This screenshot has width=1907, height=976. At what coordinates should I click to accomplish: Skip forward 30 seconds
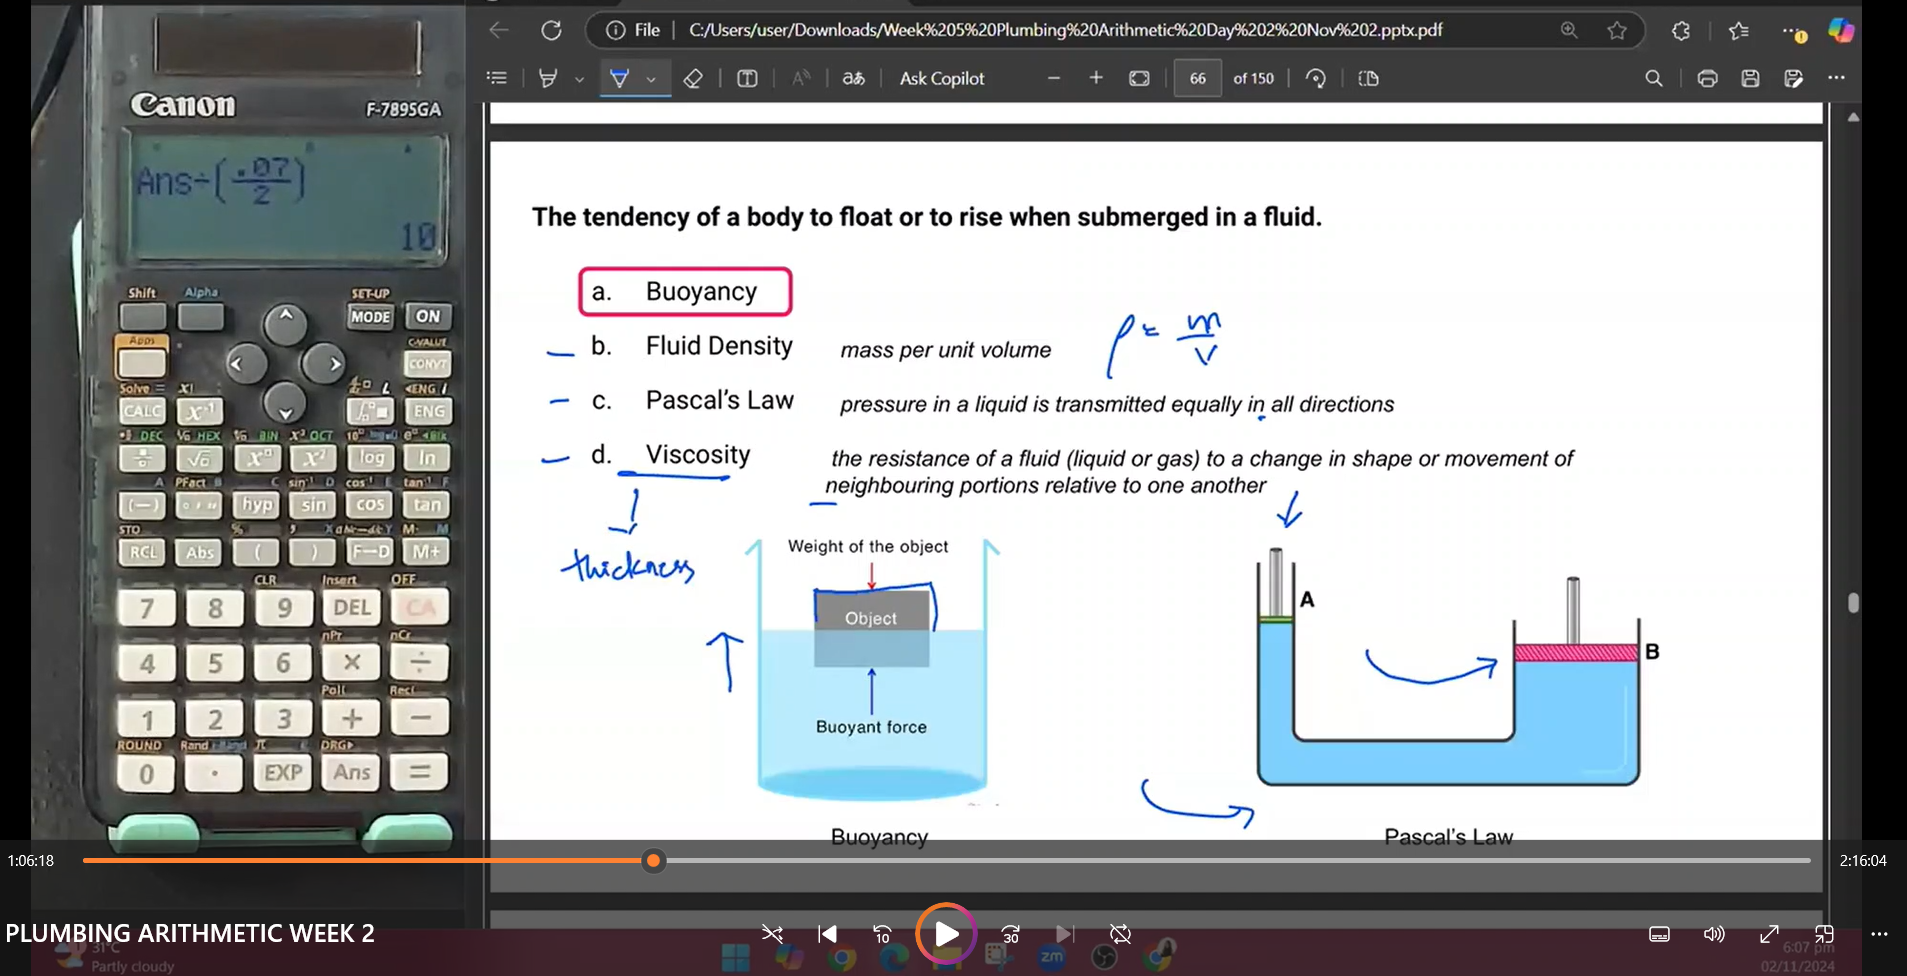pyautogui.click(x=1010, y=934)
